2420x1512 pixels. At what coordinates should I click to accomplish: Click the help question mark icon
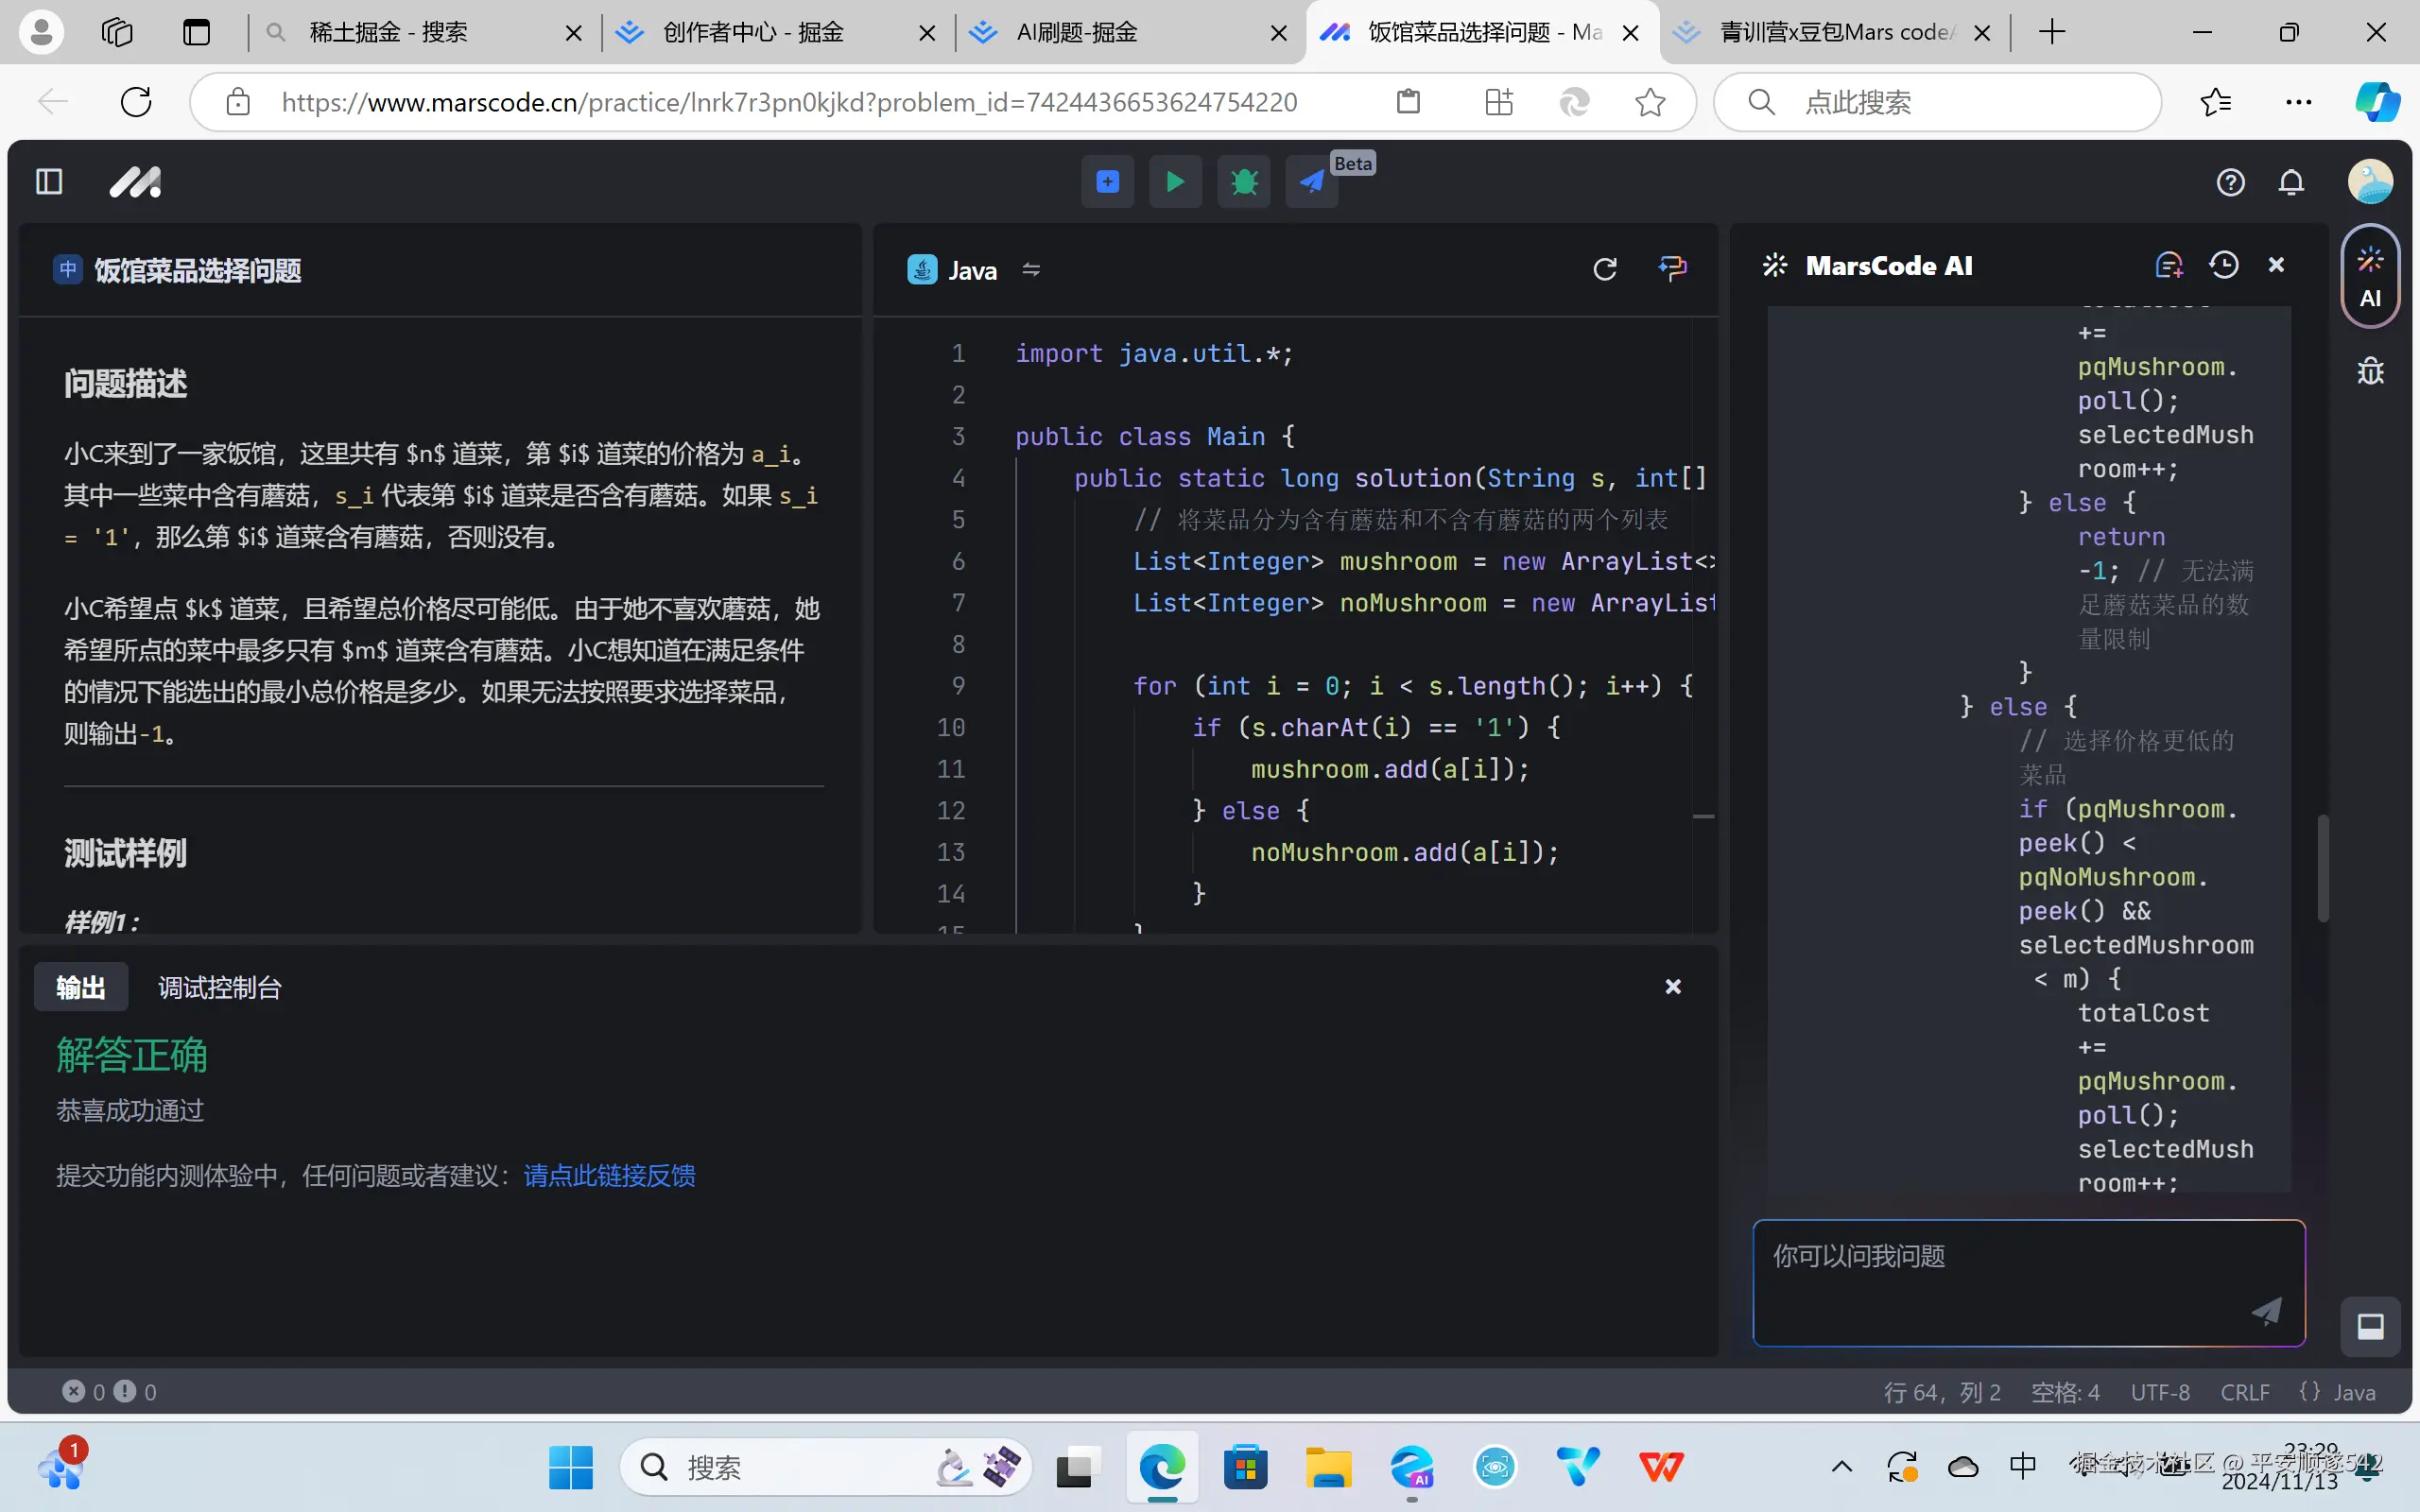[2230, 183]
